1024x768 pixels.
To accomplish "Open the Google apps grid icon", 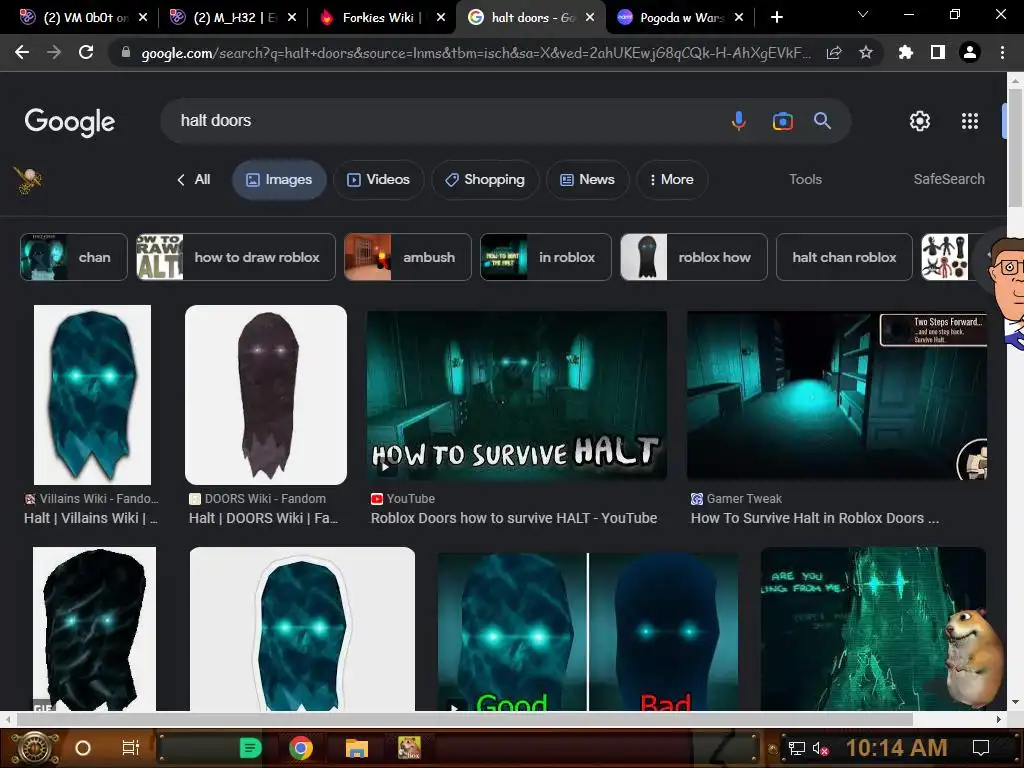I will click(970, 121).
